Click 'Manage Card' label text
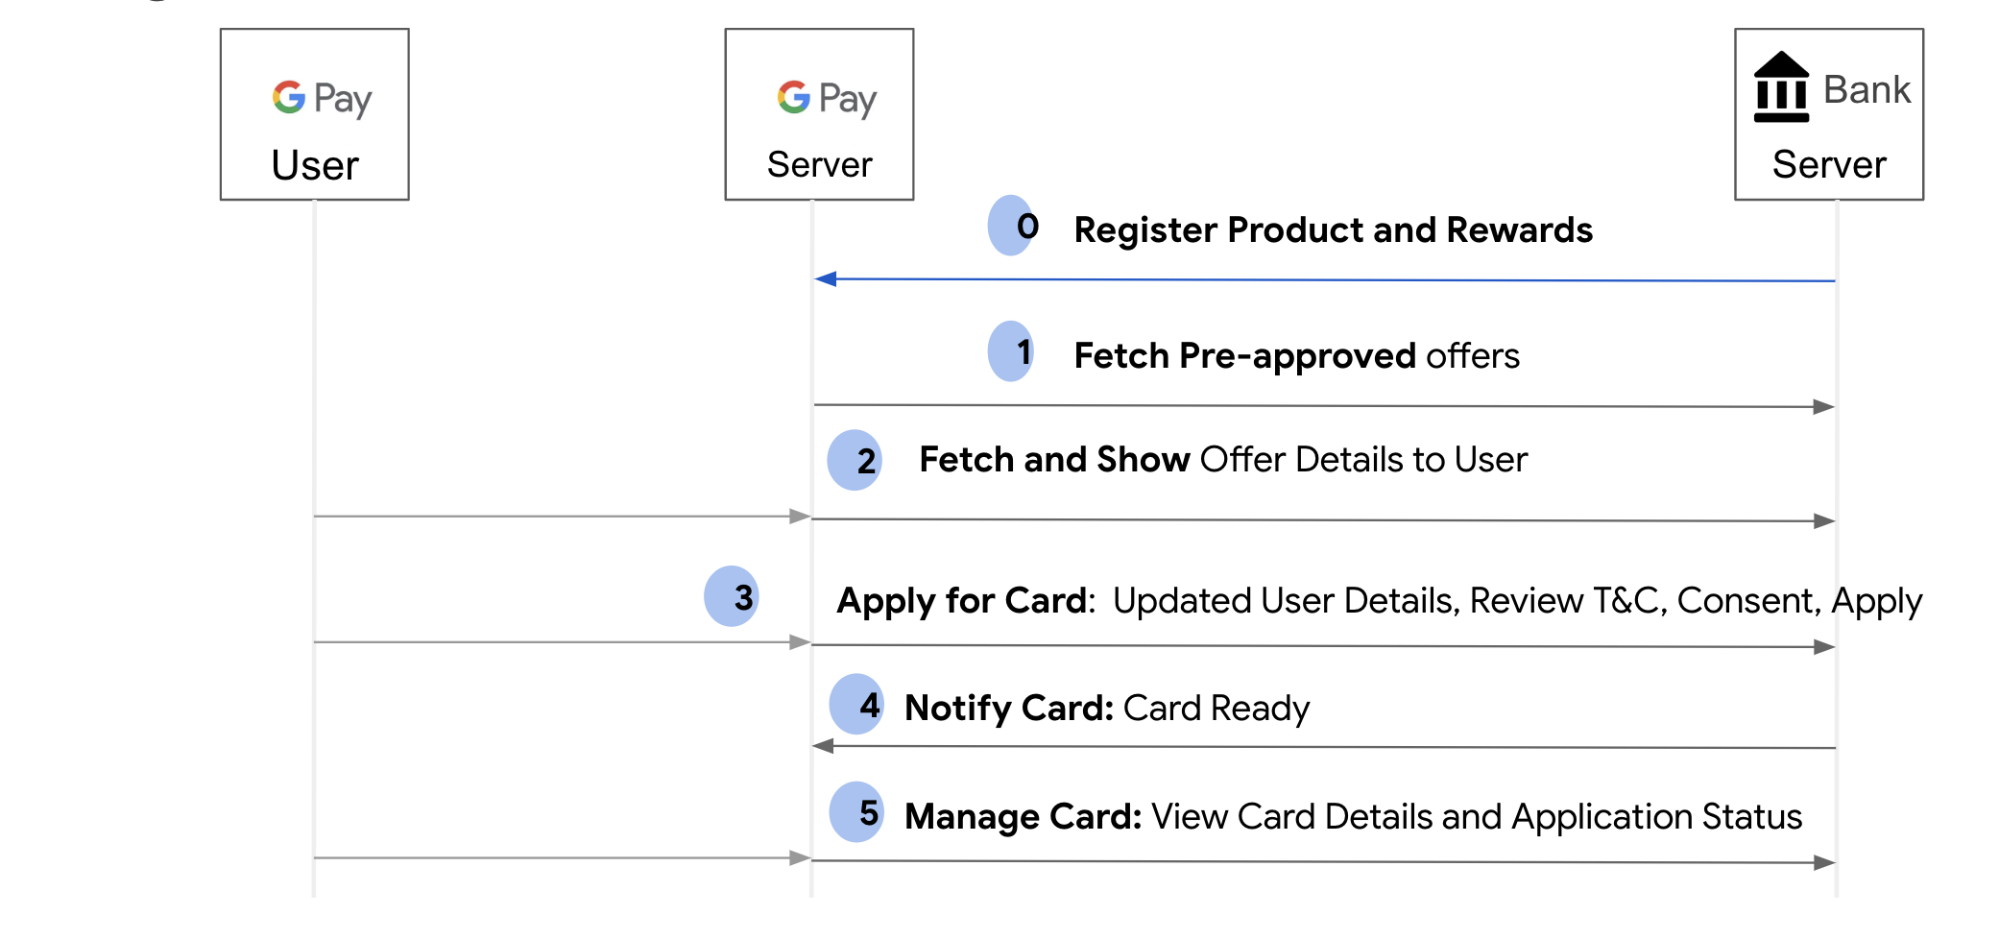Screen dimensions: 1999x926 click(1023, 817)
